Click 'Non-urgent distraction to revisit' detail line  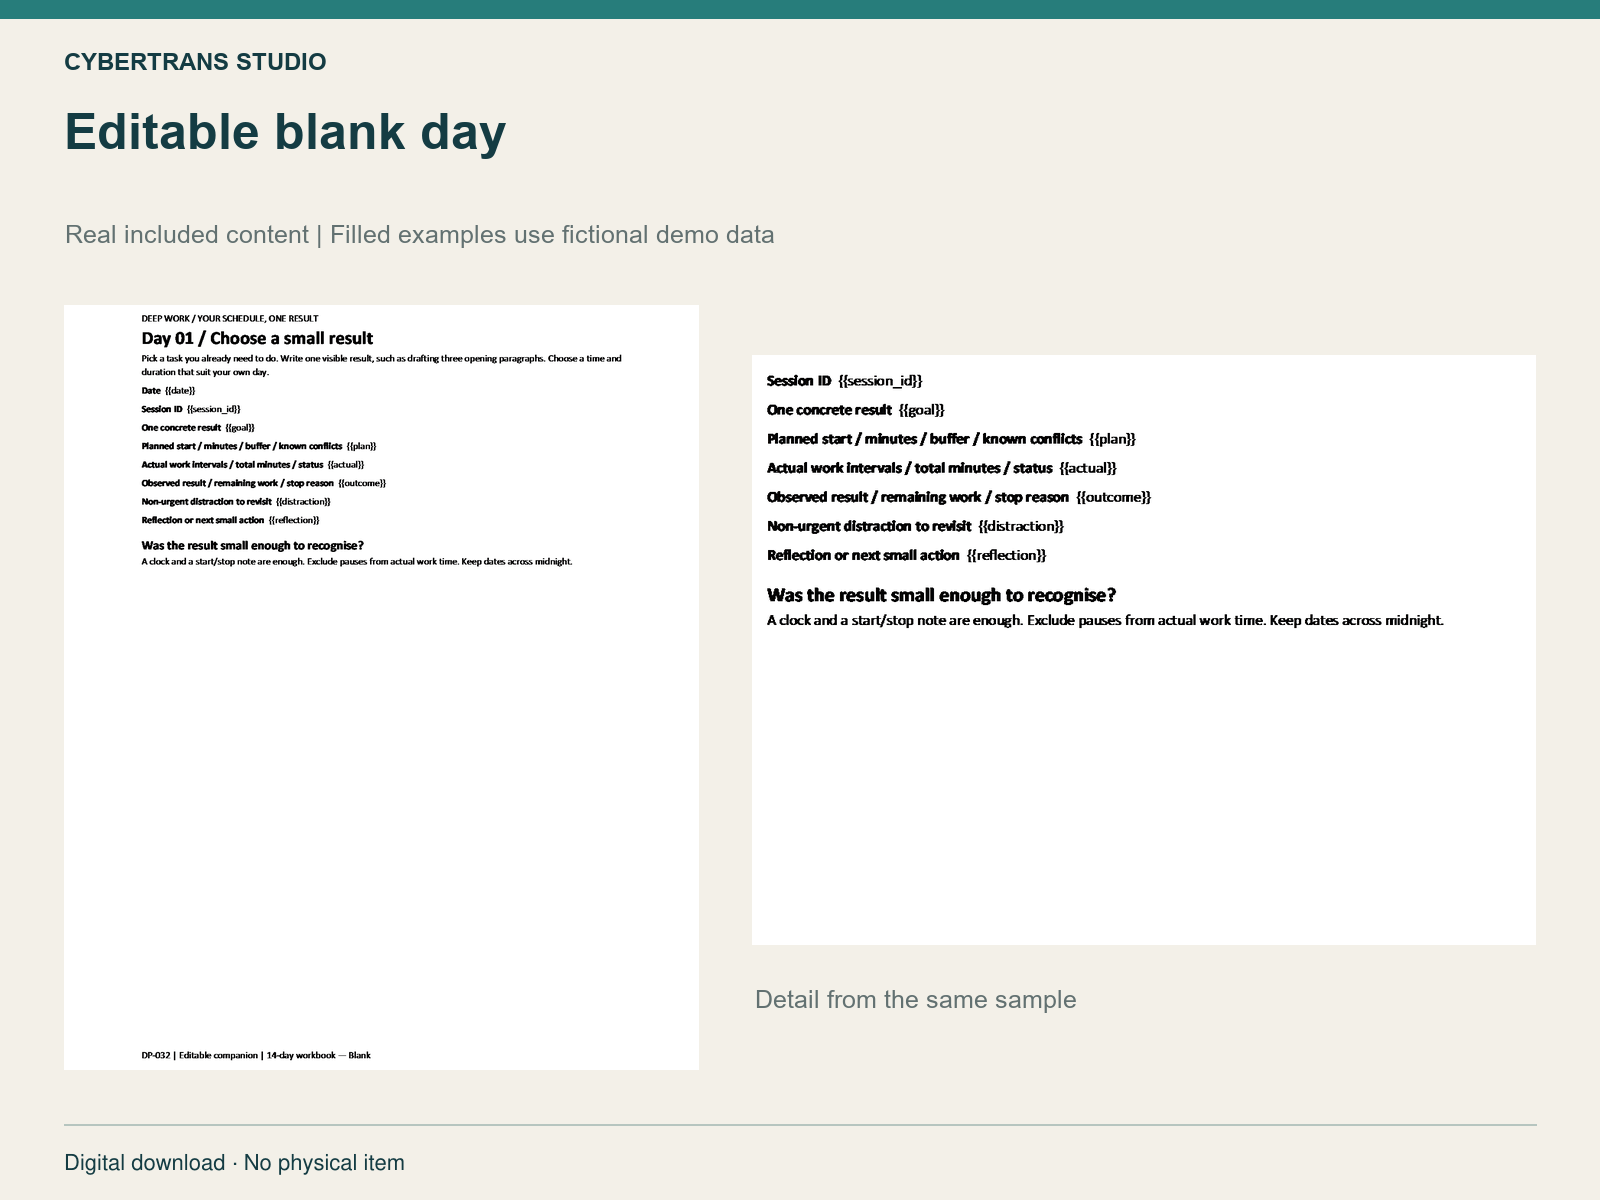pyautogui.click(x=915, y=526)
